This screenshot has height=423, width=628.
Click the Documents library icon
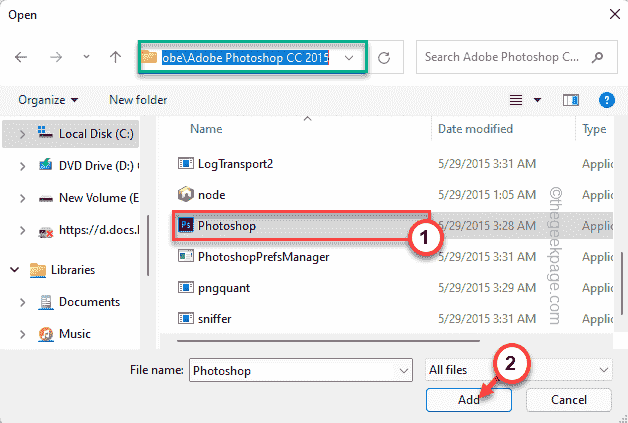click(x=46, y=302)
